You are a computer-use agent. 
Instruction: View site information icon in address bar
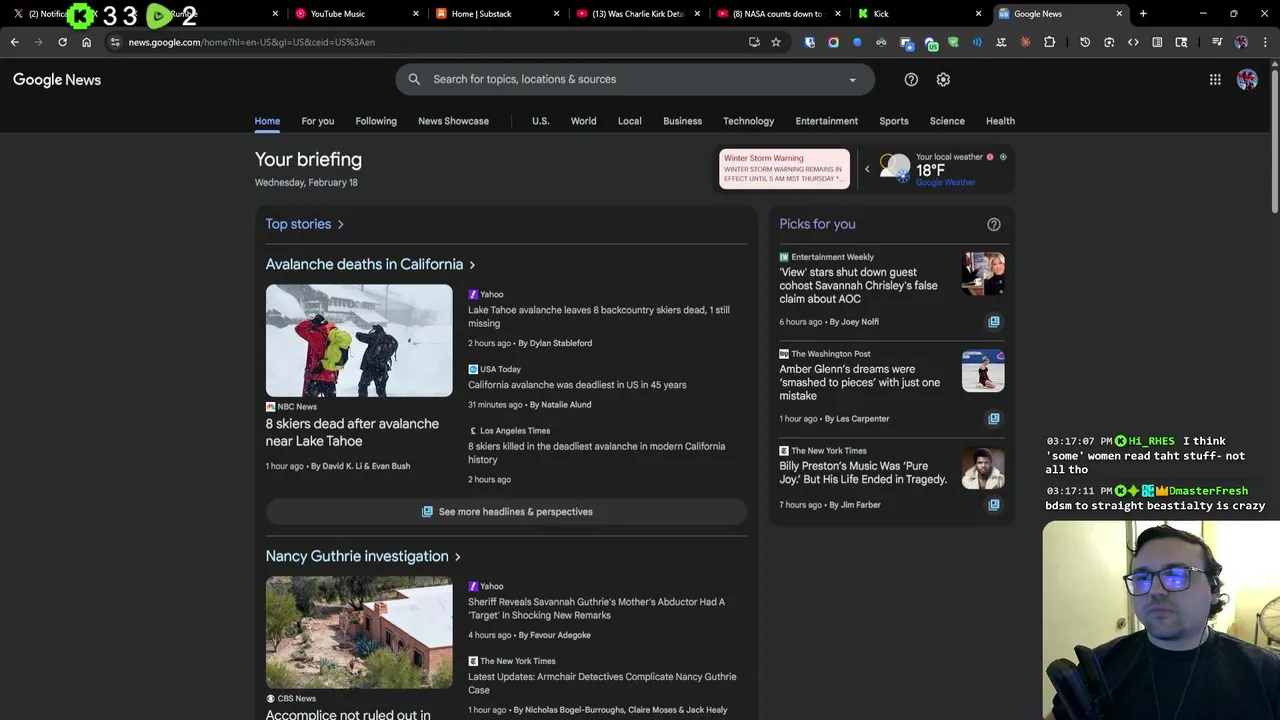(x=115, y=42)
